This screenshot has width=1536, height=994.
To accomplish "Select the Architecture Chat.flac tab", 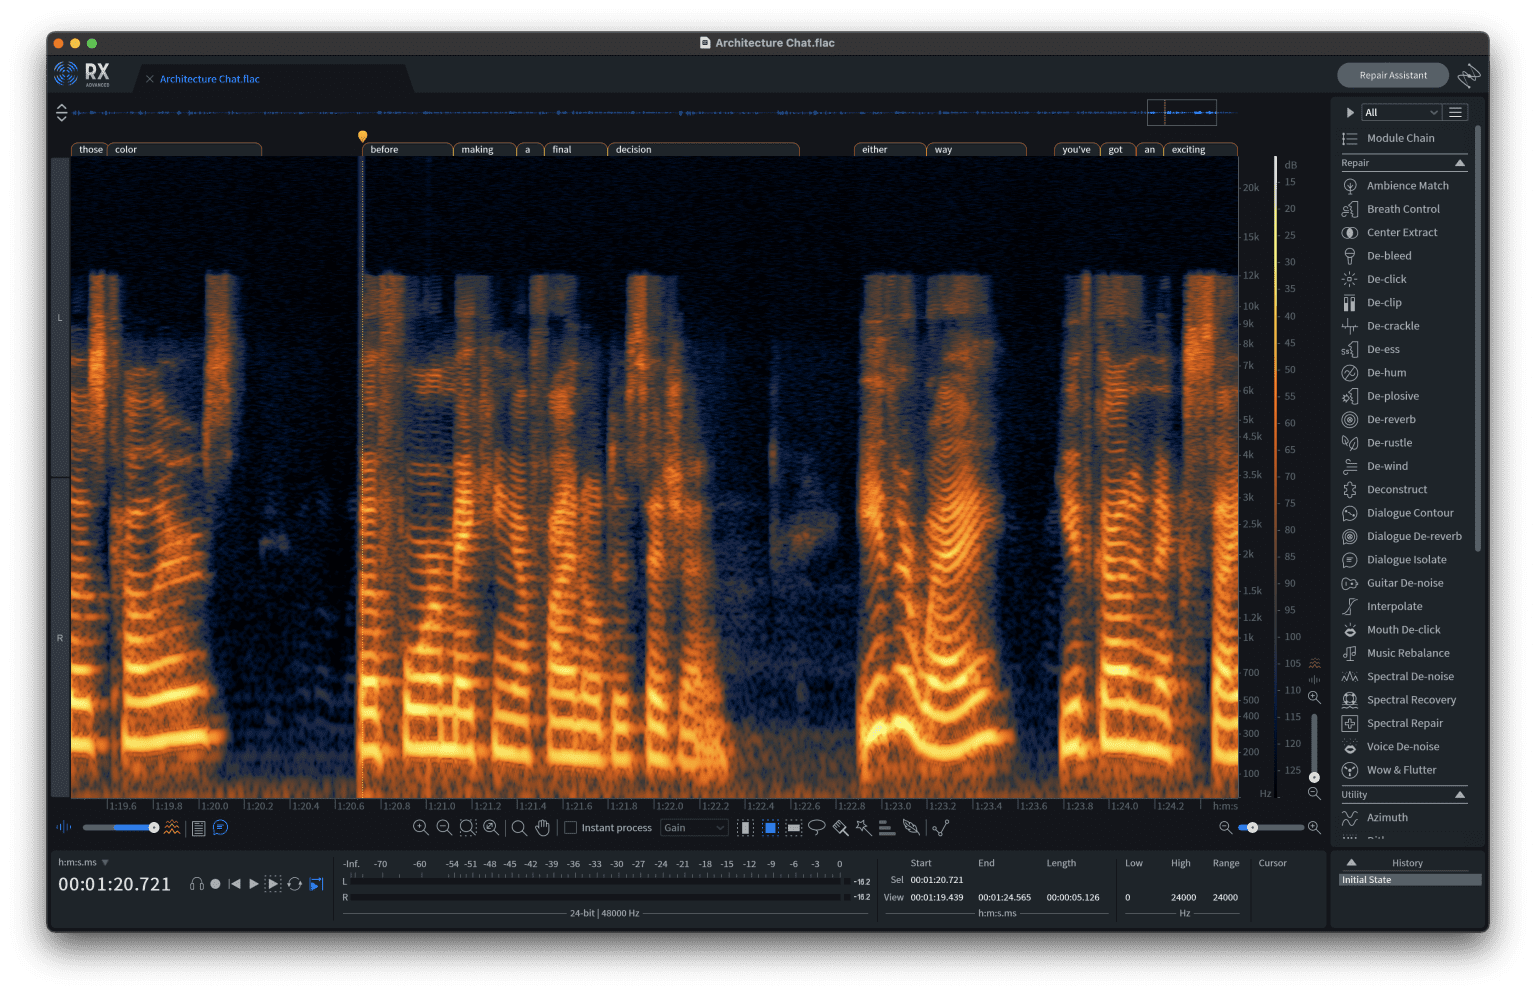I will click(212, 78).
